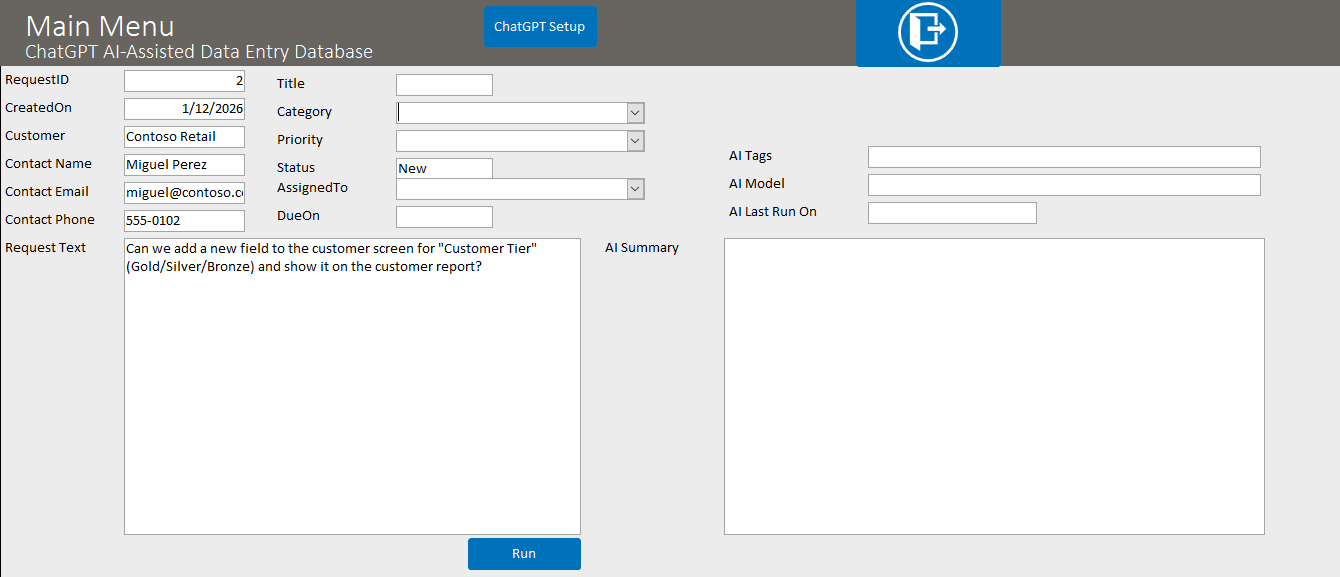Image resolution: width=1340 pixels, height=577 pixels.
Task: Click the DueOn date field
Action: (x=444, y=217)
